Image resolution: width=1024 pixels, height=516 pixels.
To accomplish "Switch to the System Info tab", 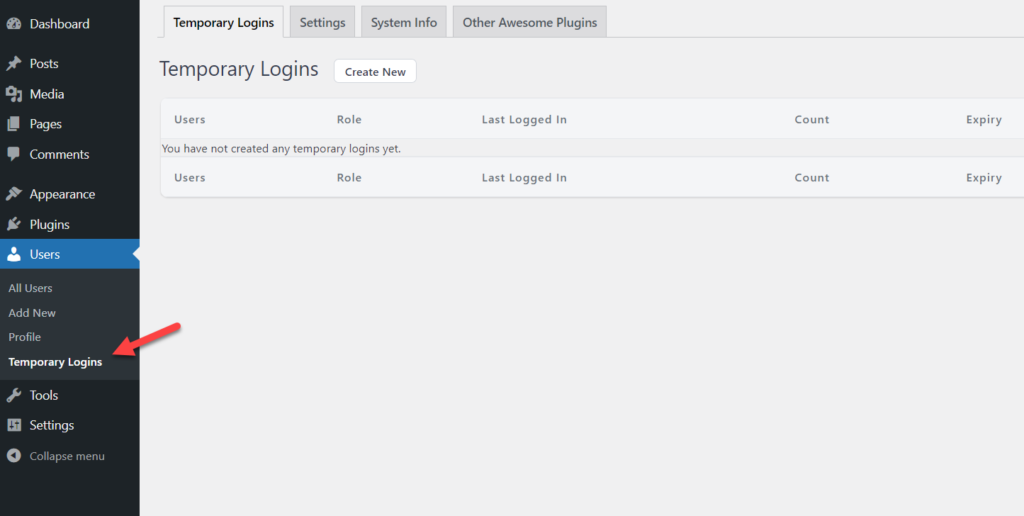I will click(404, 22).
